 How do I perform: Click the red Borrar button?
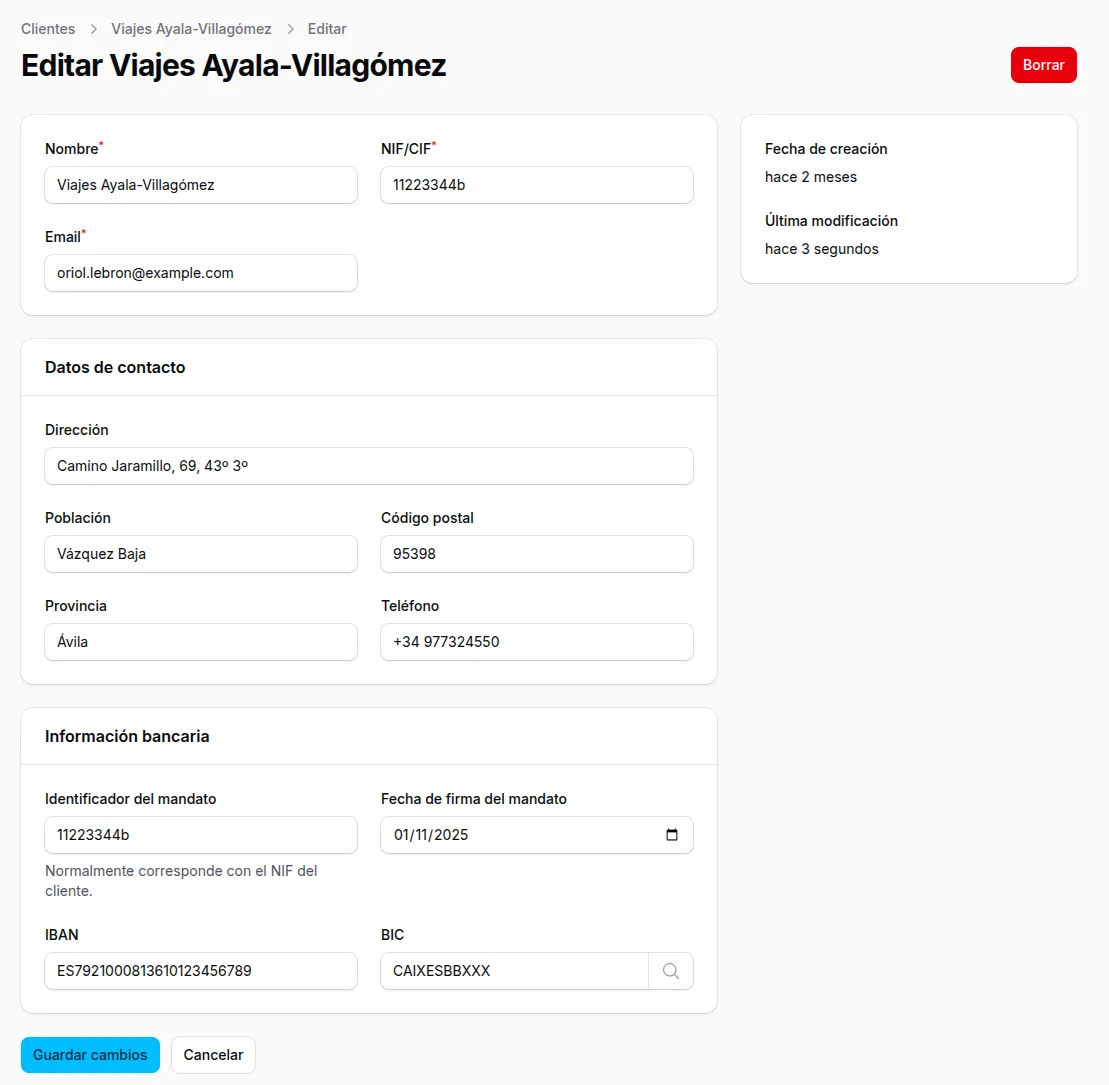tap(1043, 65)
